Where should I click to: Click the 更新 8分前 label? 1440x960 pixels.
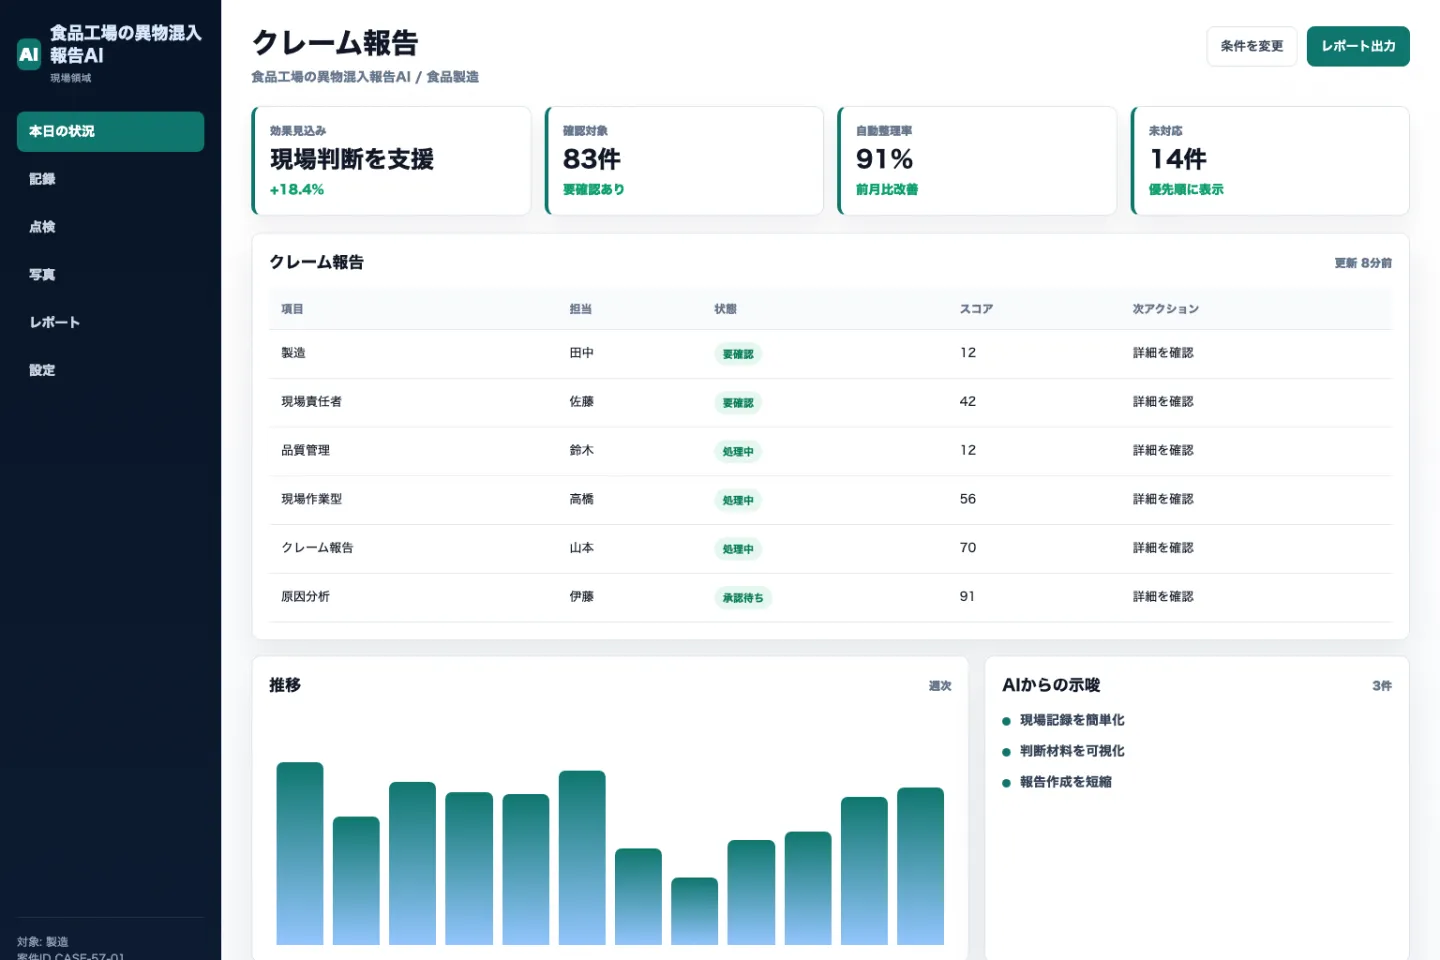coord(1363,263)
